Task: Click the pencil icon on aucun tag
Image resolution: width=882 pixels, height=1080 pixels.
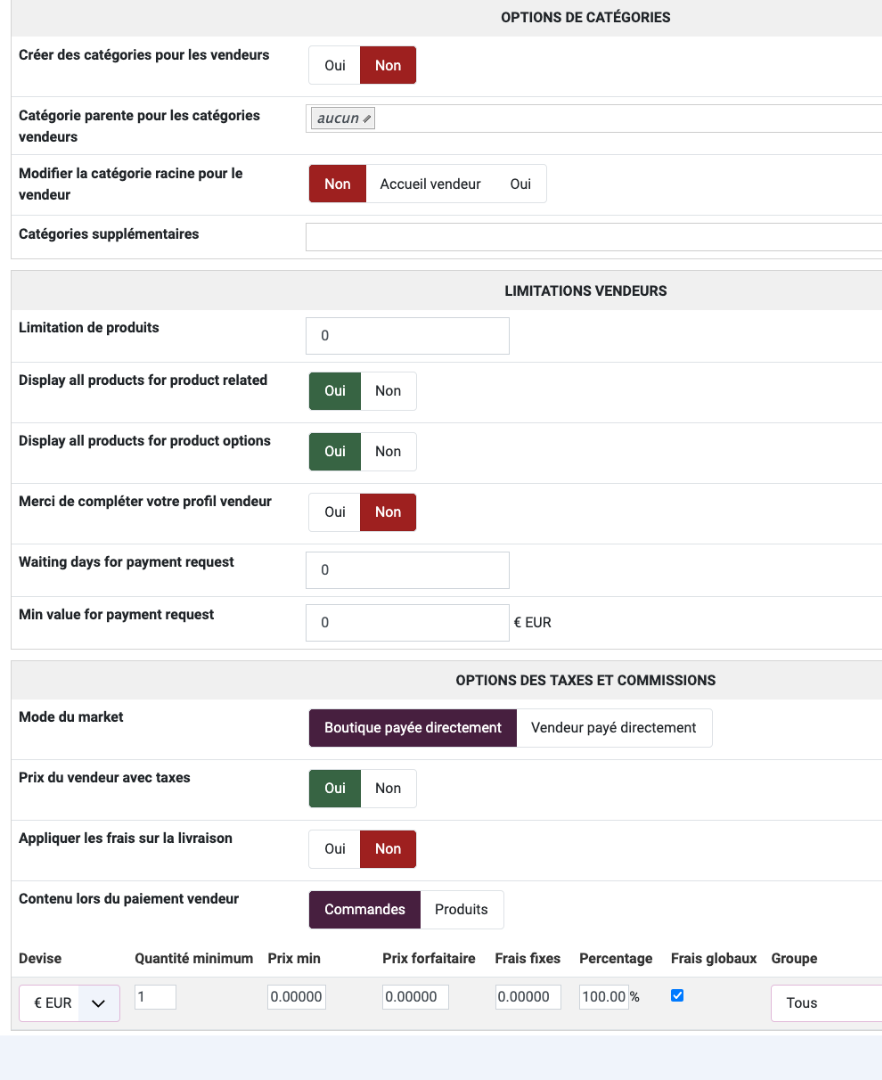Action: pyautogui.click(x=367, y=119)
